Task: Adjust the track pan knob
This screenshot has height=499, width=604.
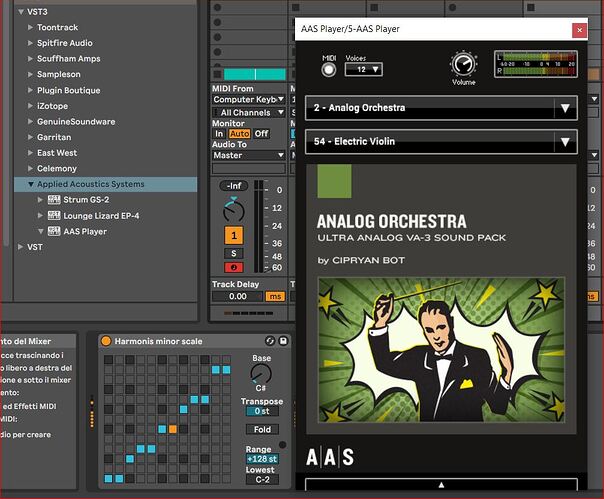Action: coord(234,210)
